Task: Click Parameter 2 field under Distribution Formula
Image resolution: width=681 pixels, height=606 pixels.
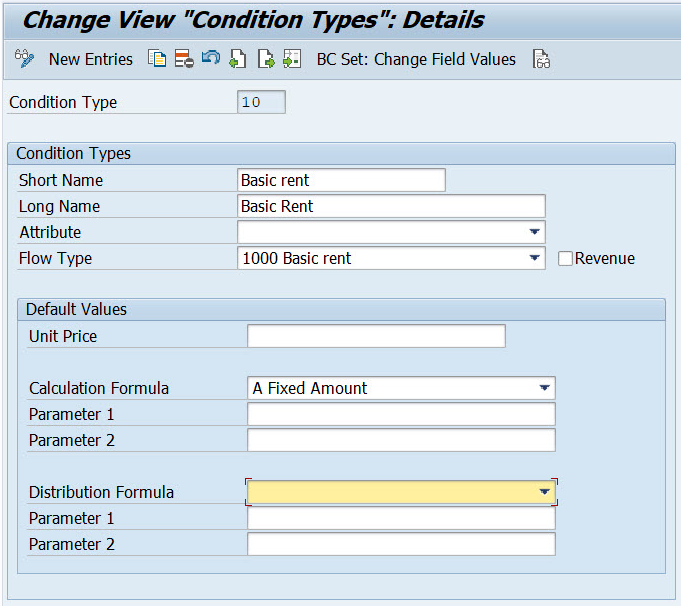Action: click(401, 544)
